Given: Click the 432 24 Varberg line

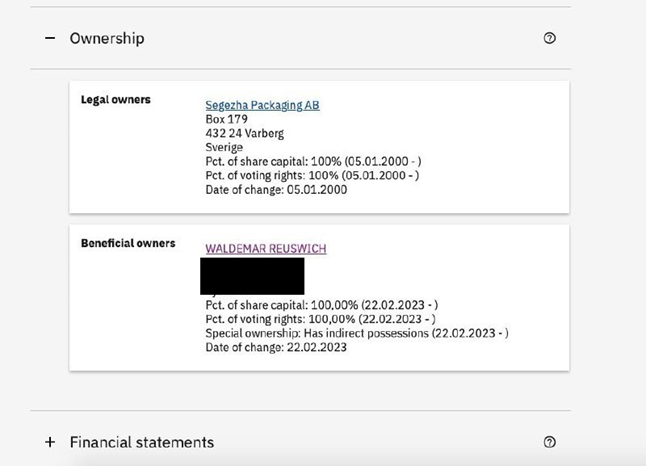Looking at the screenshot, I should tap(244, 133).
